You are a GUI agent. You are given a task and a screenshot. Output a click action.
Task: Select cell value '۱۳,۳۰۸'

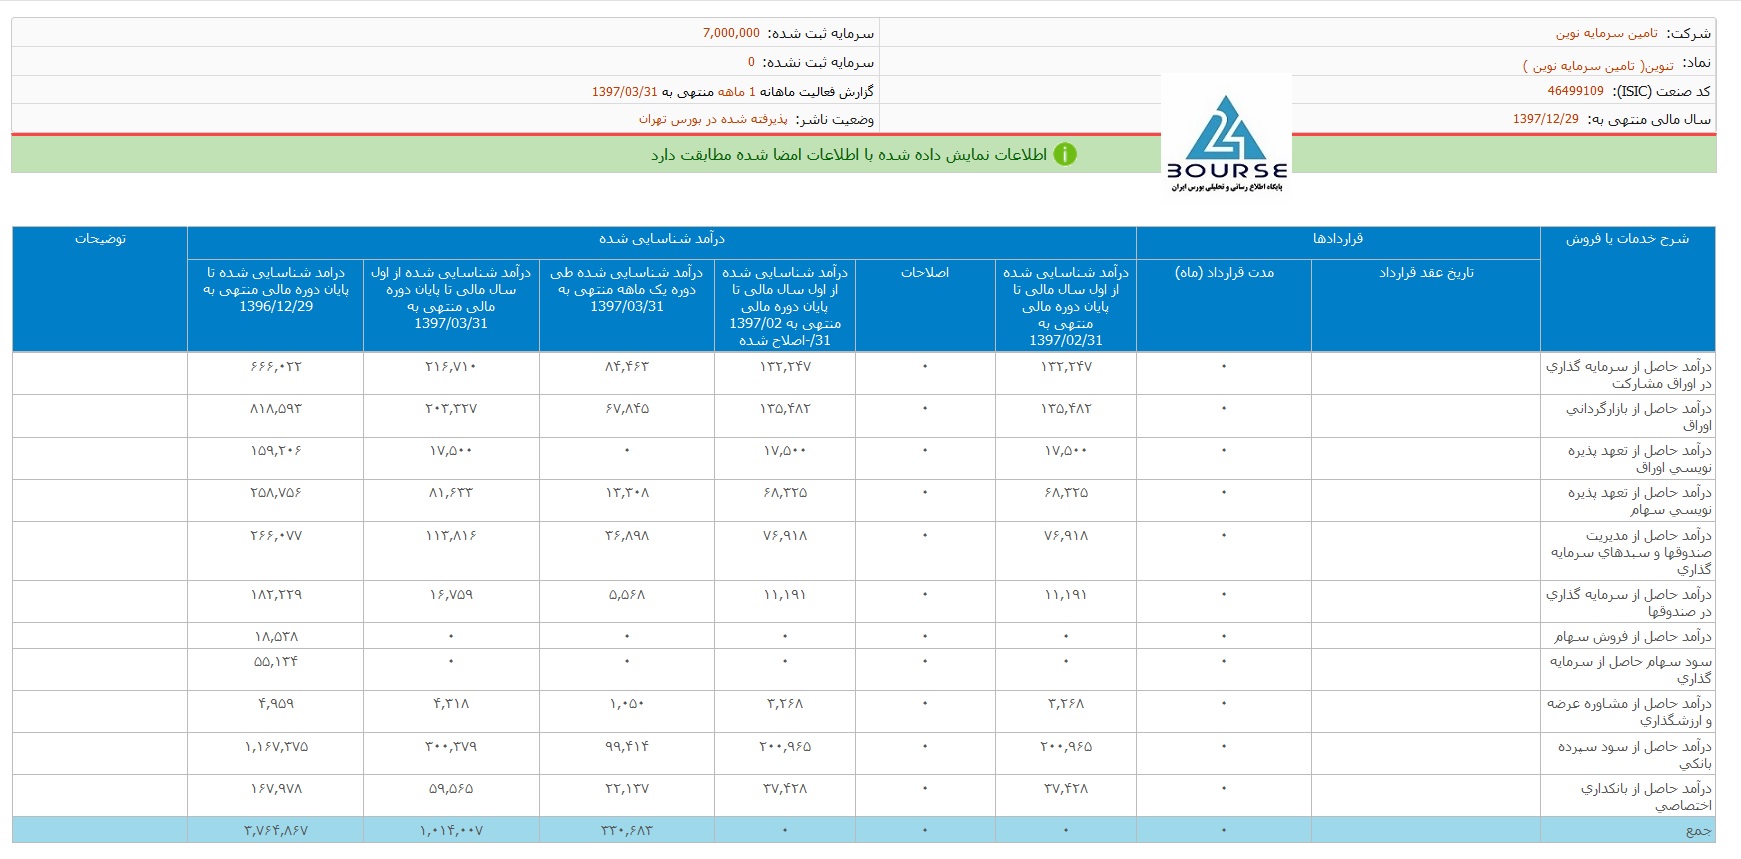[627, 493]
